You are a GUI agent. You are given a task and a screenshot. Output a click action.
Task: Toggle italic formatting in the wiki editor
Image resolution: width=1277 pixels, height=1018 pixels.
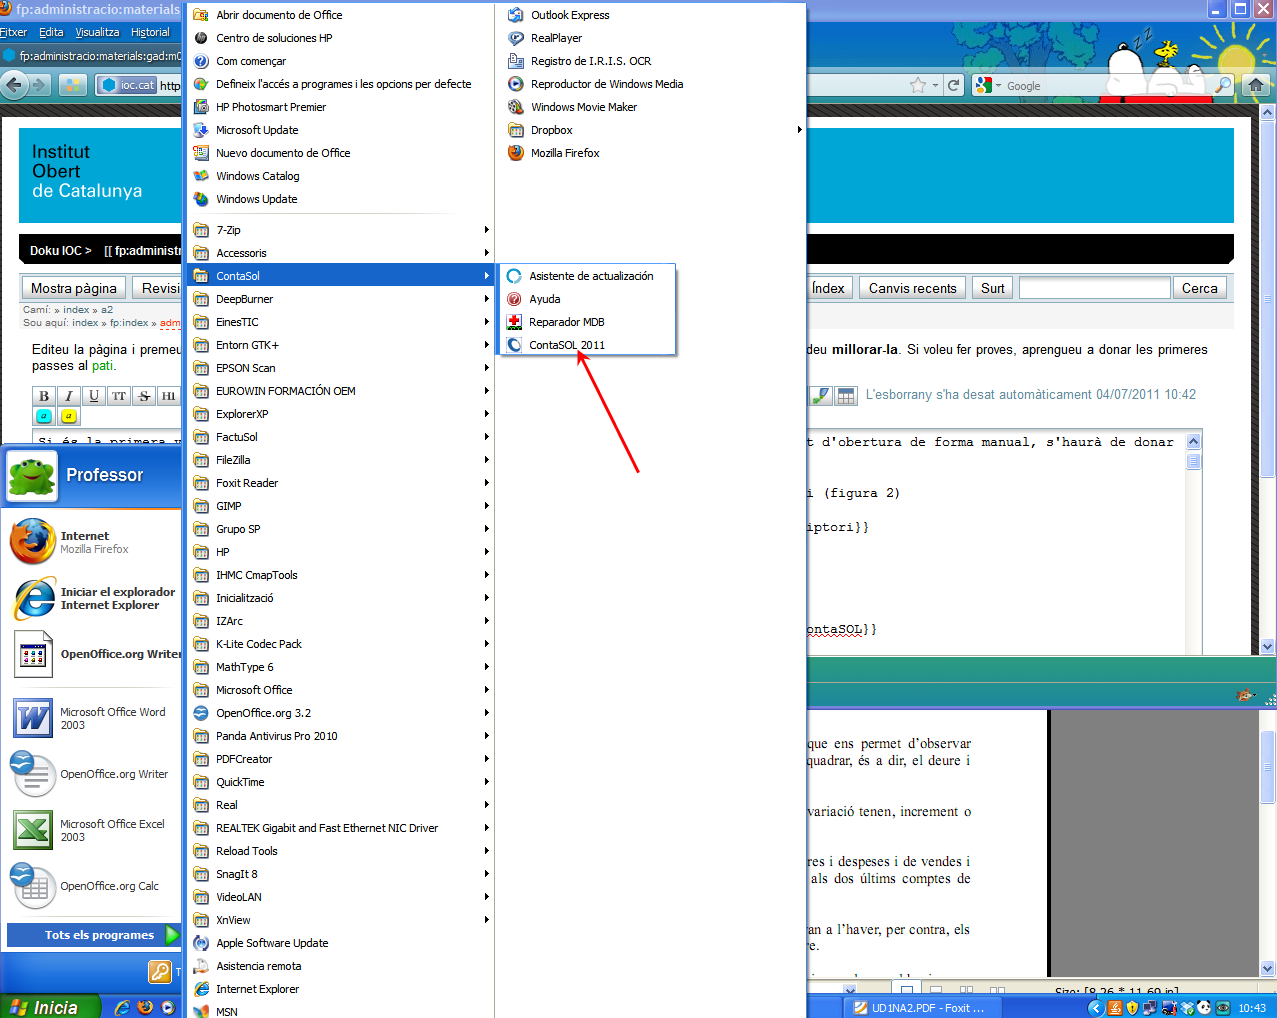click(x=69, y=396)
